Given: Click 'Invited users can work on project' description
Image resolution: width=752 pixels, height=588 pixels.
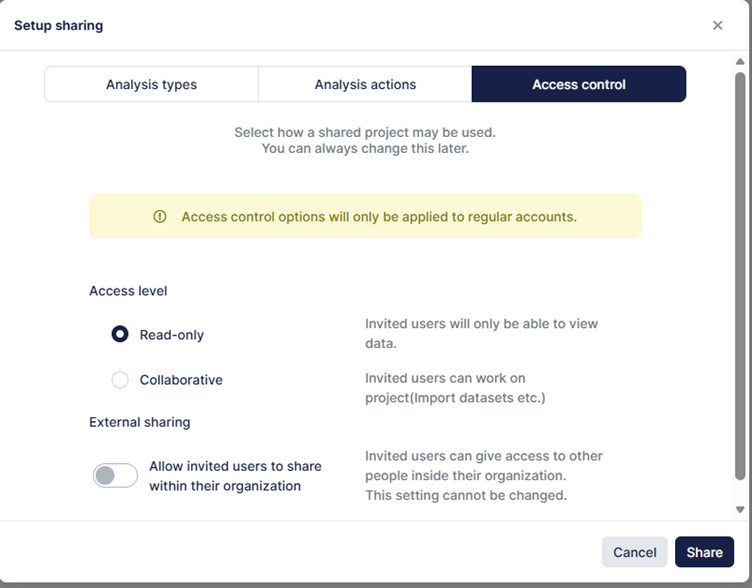Looking at the screenshot, I should click(455, 388).
